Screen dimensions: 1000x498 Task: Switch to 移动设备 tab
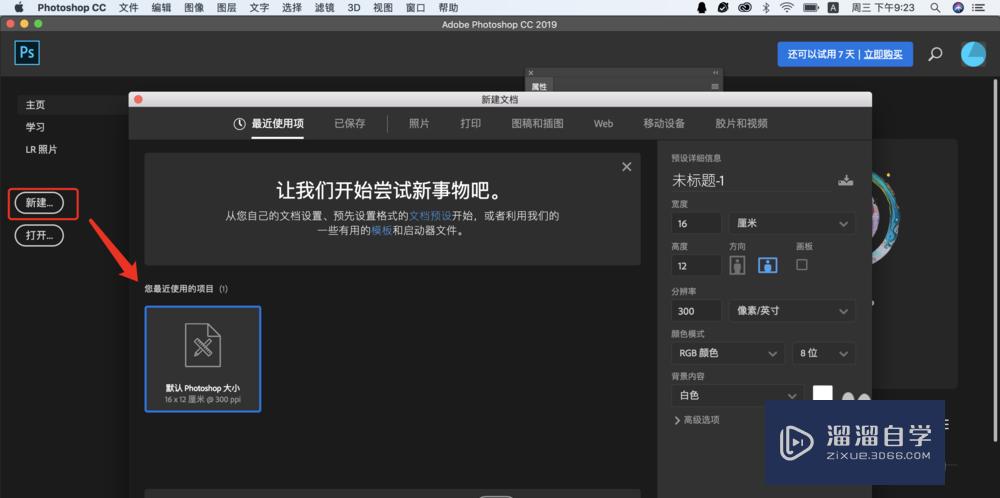pyautogui.click(x=664, y=124)
